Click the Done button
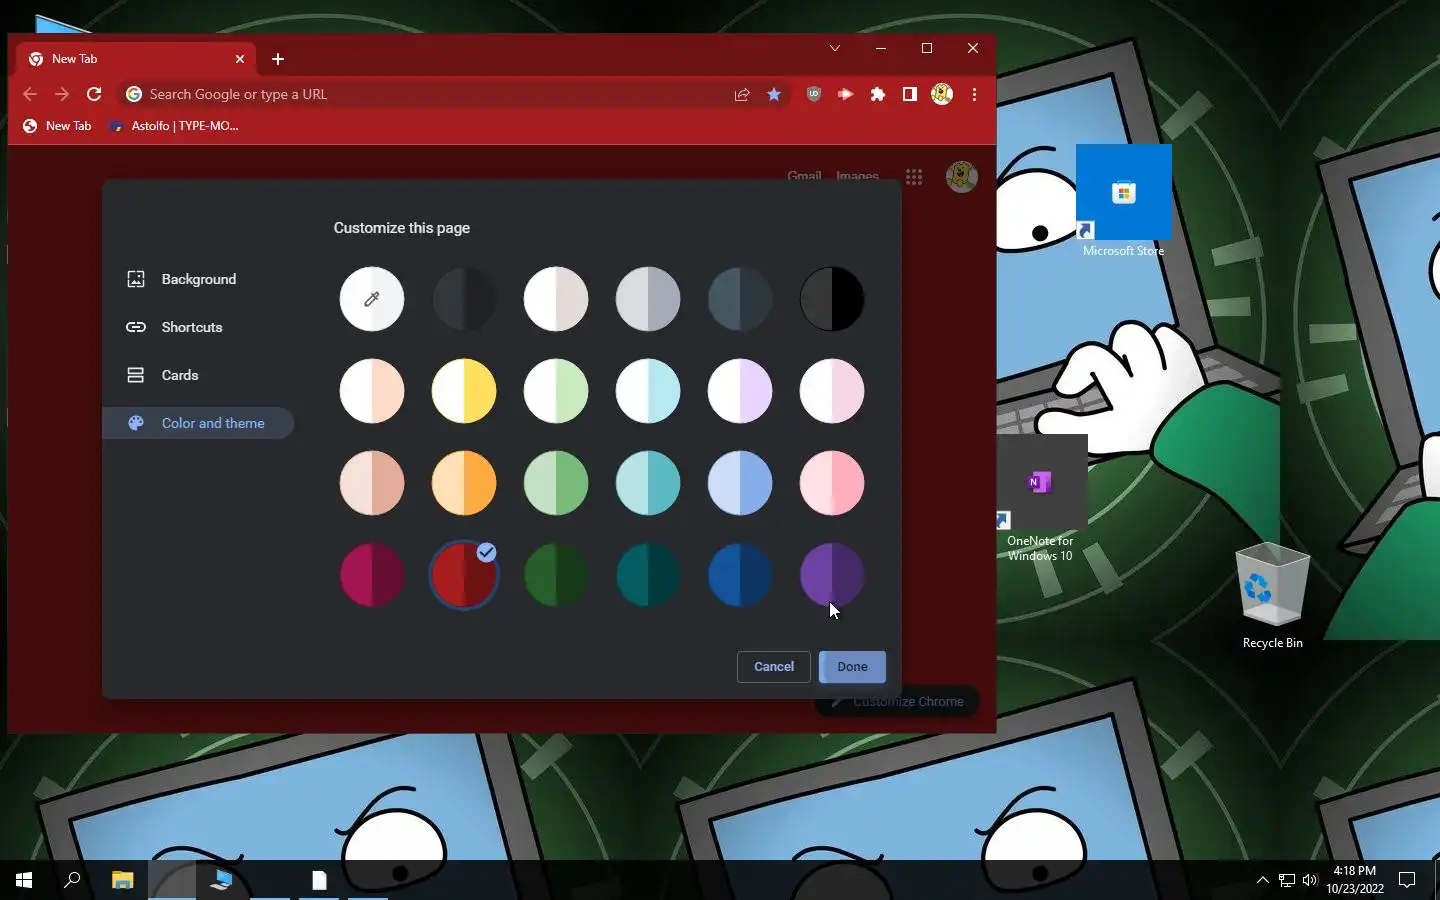Image resolution: width=1440 pixels, height=900 pixels. point(852,667)
